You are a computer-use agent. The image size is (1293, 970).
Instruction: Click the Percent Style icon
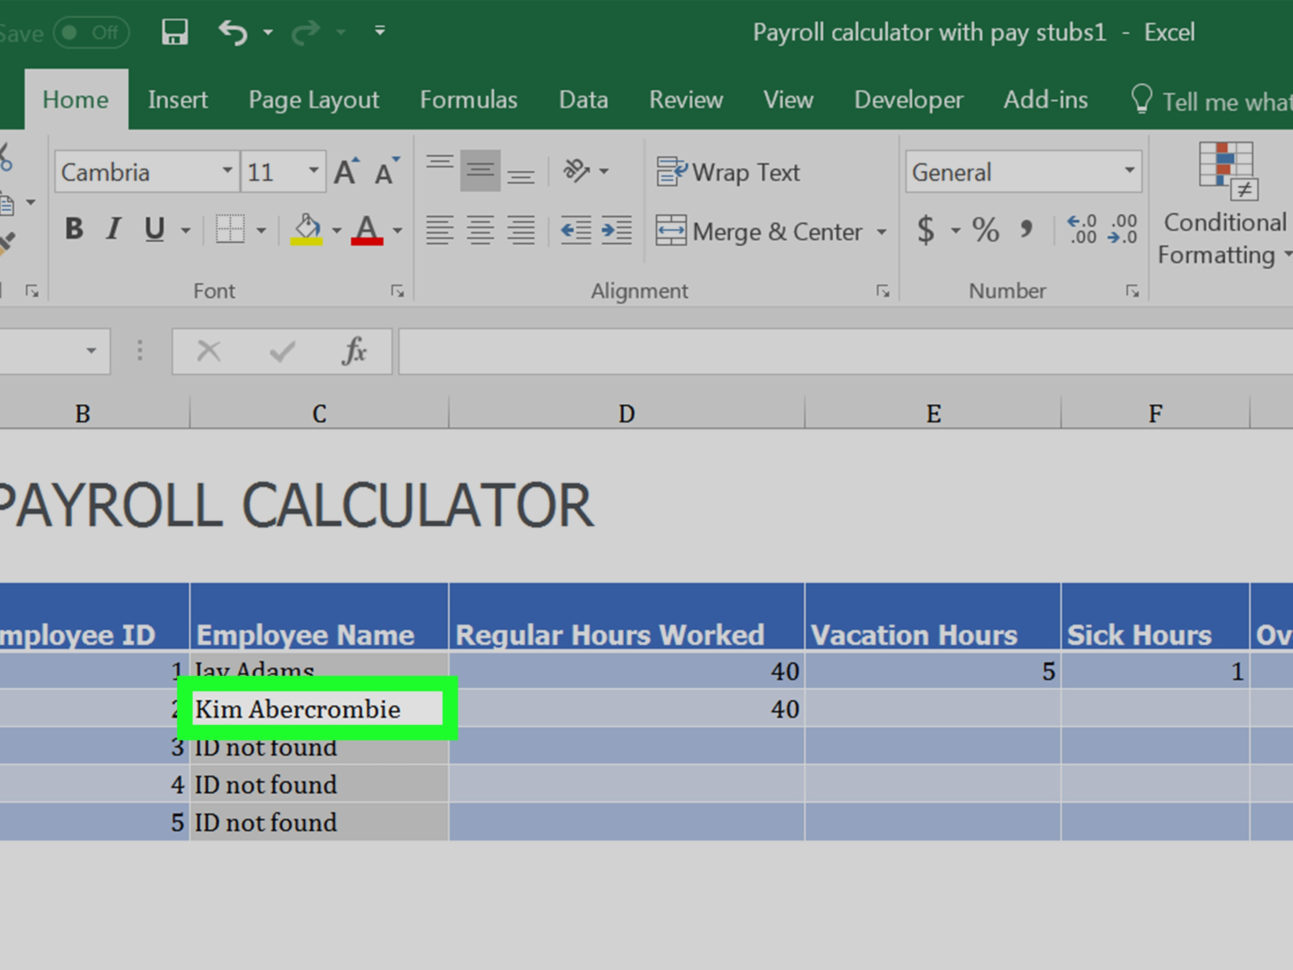[x=984, y=229]
